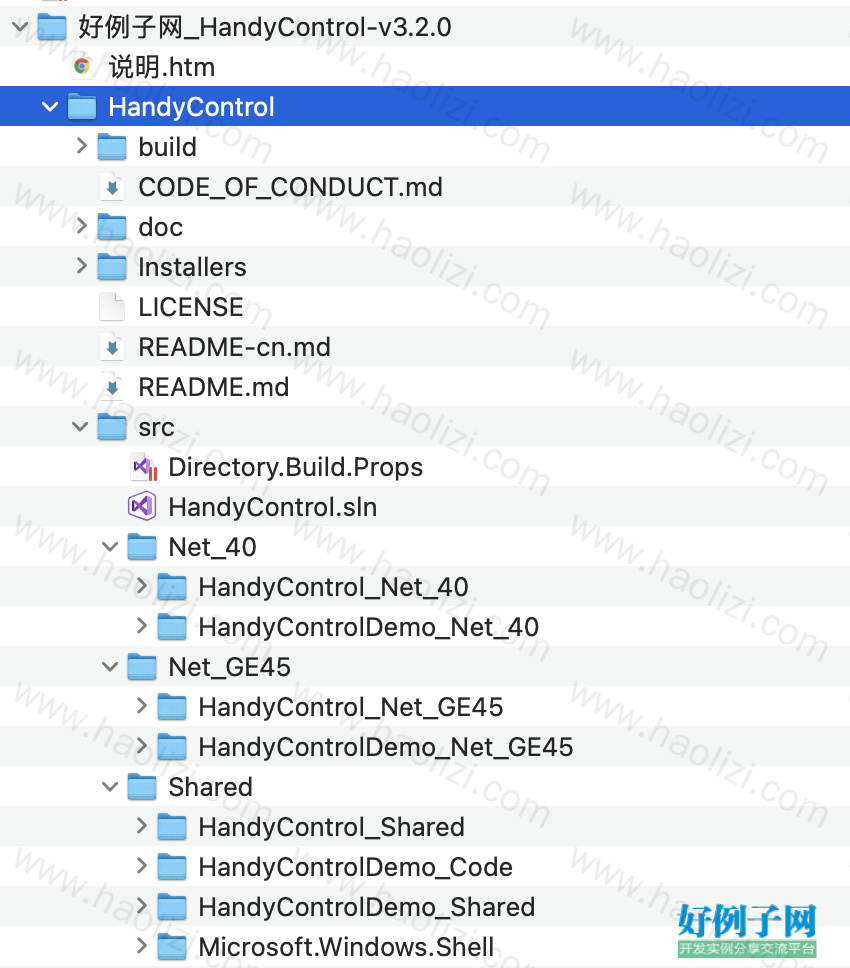Image resolution: width=850 pixels, height=968 pixels.
Task: Select the README-cn.md file name
Action: pyautogui.click(x=235, y=347)
